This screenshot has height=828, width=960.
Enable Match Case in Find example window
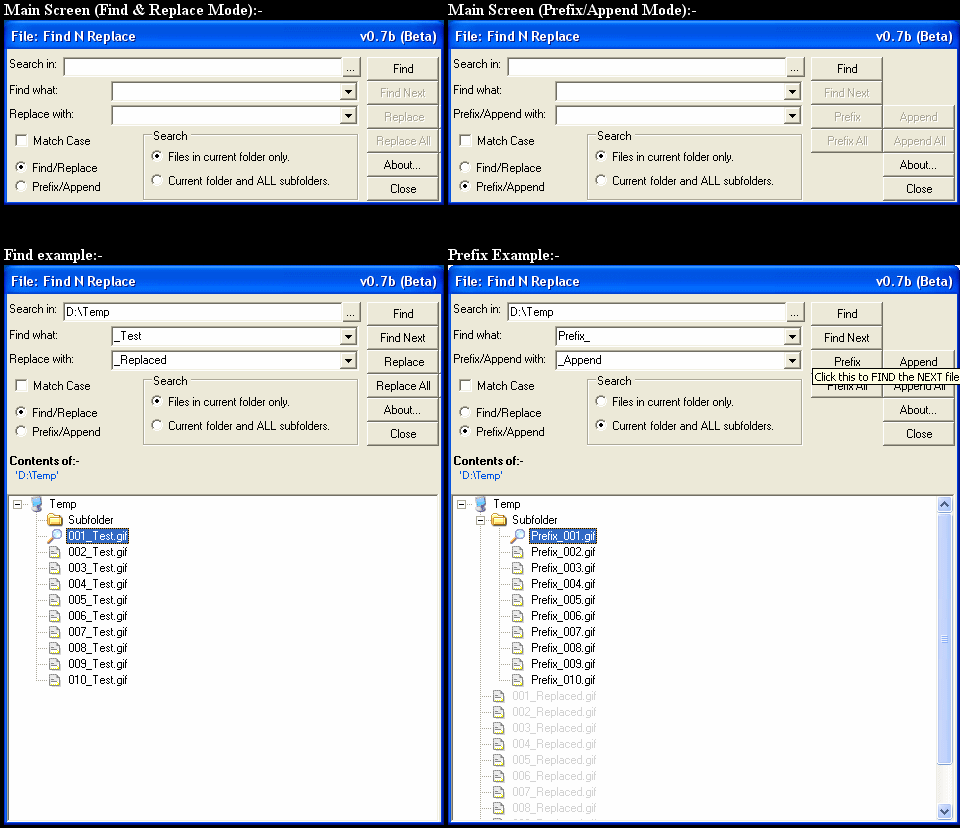tap(21, 386)
